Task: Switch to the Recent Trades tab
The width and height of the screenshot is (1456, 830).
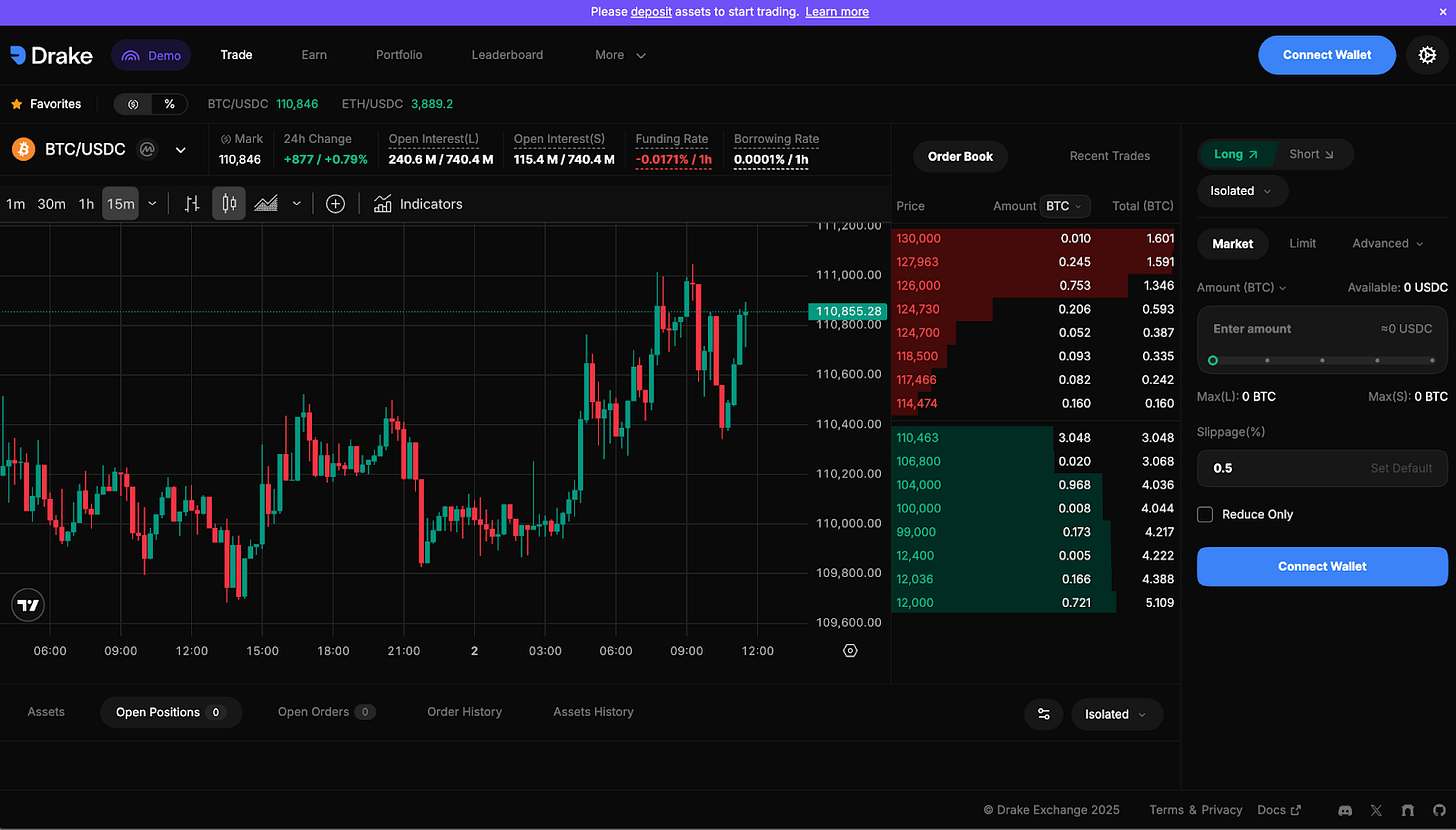Action: (x=1110, y=156)
